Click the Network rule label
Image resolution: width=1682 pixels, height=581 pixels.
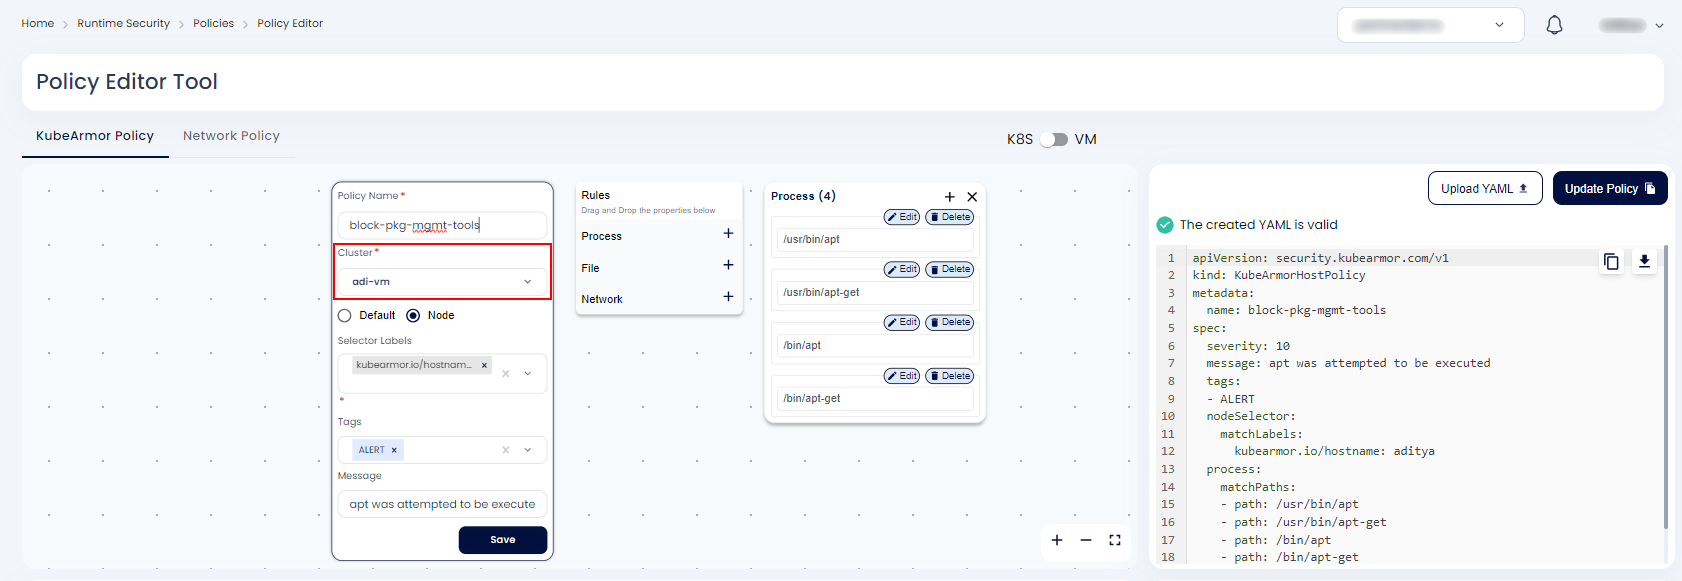tap(601, 299)
